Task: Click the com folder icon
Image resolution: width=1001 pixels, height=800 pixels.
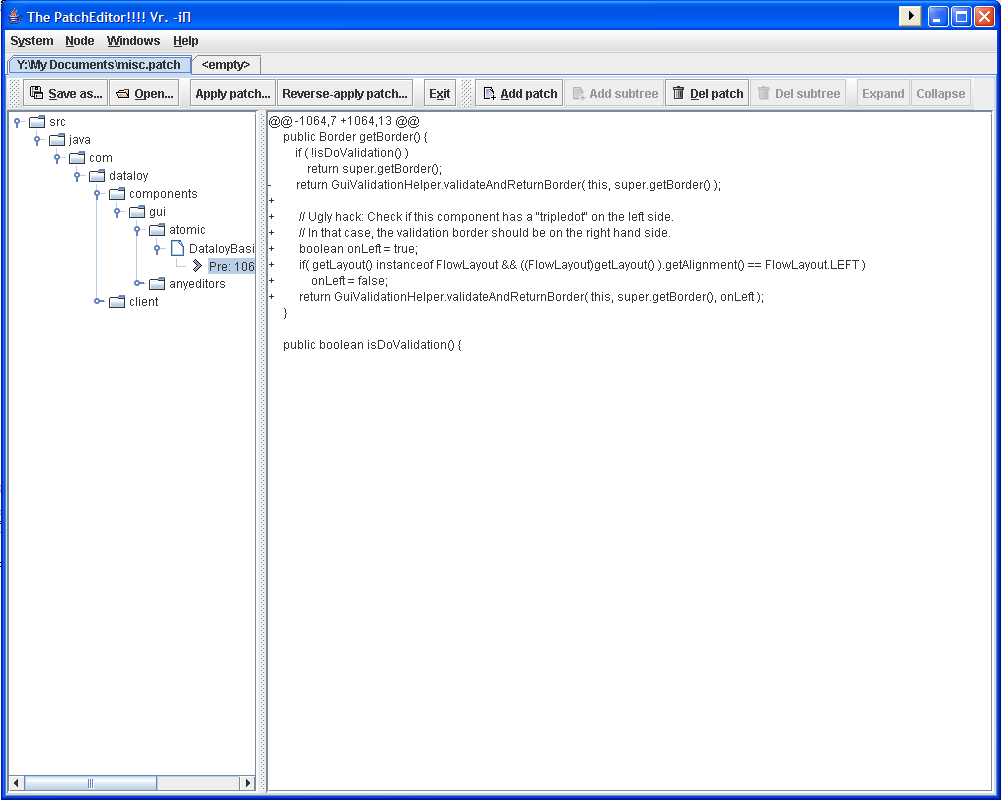Action: (x=77, y=157)
